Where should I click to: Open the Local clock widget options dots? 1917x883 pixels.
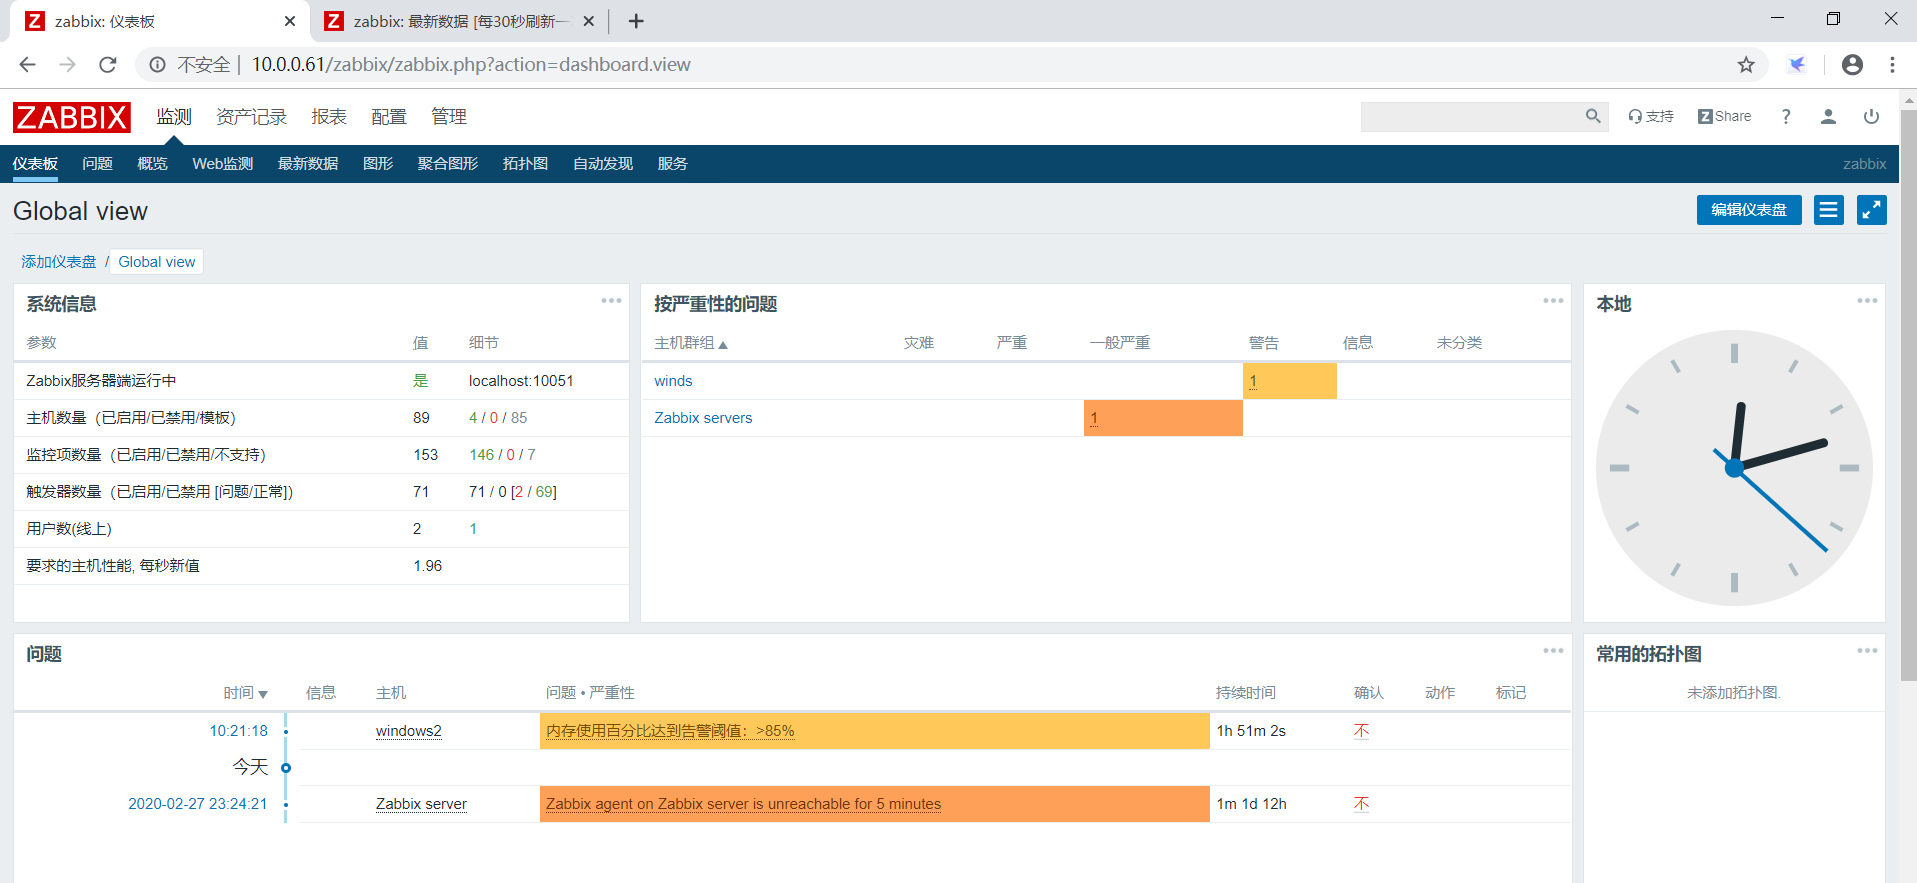click(1867, 301)
